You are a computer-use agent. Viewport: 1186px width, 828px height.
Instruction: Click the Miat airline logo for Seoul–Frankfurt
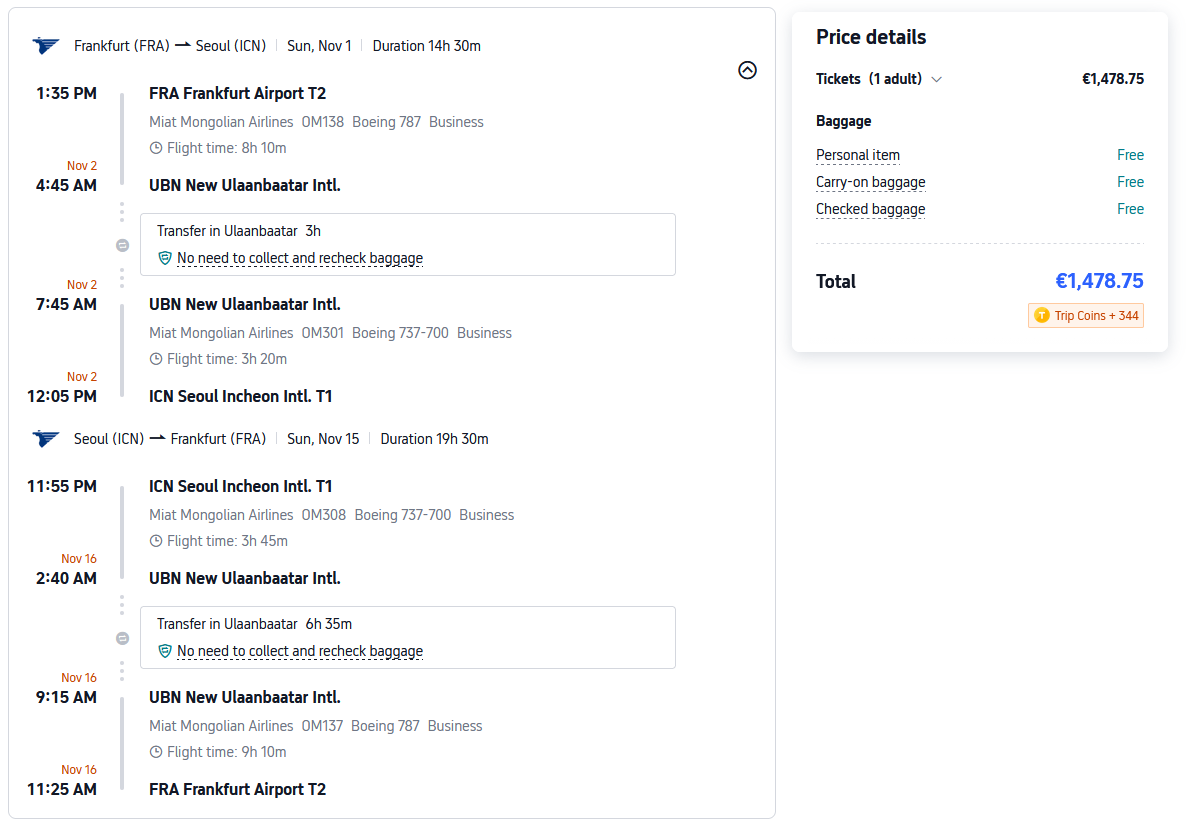point(46,438)
